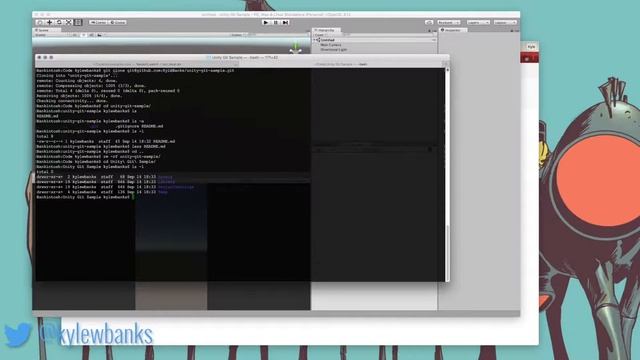Open the Gizmos dropdown in Scene view
The width and height of the screenshot is (640, 360).
237,35
